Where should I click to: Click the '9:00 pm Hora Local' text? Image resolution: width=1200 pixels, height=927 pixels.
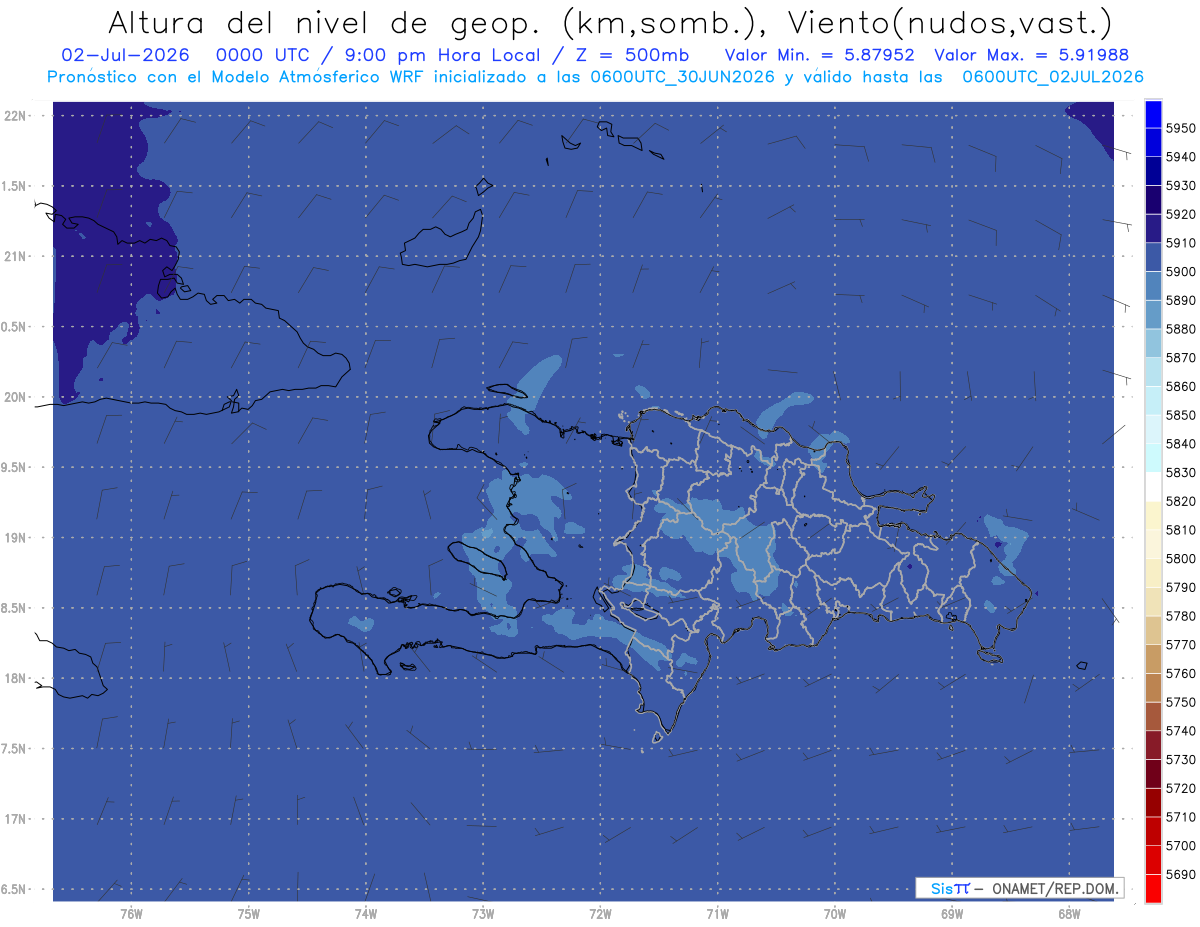click(441, 55)
